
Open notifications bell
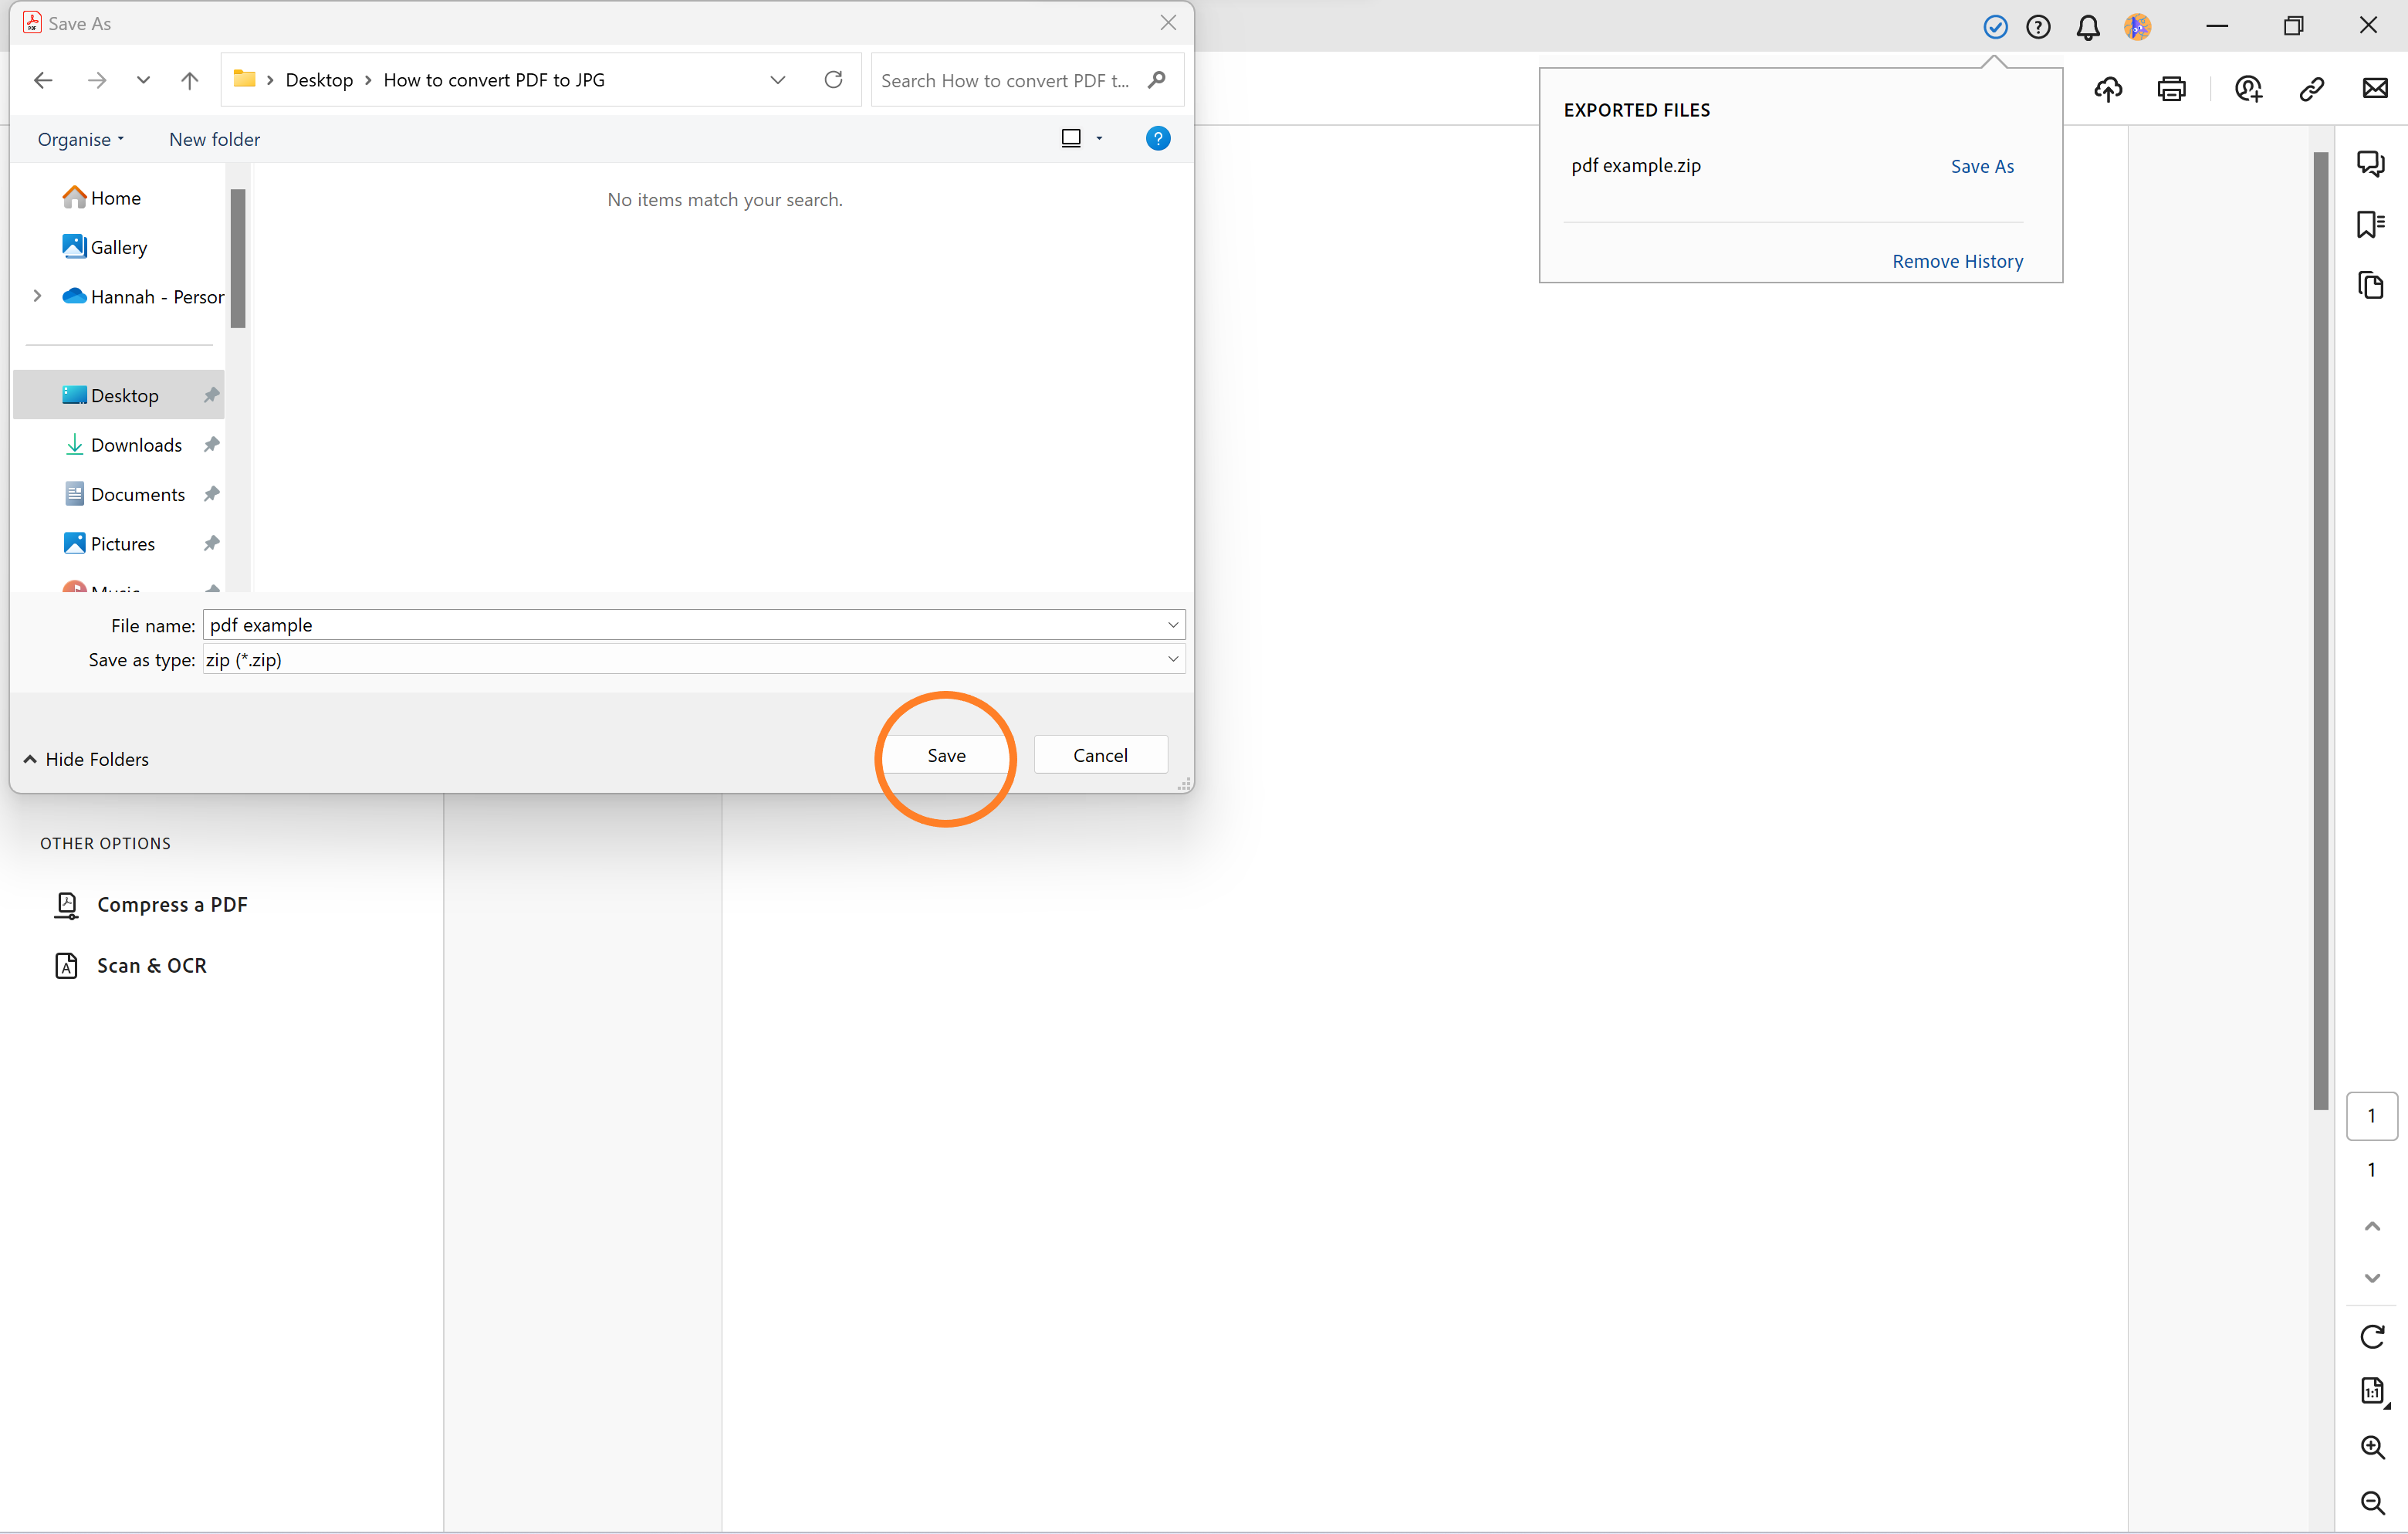click(2088, 27)
